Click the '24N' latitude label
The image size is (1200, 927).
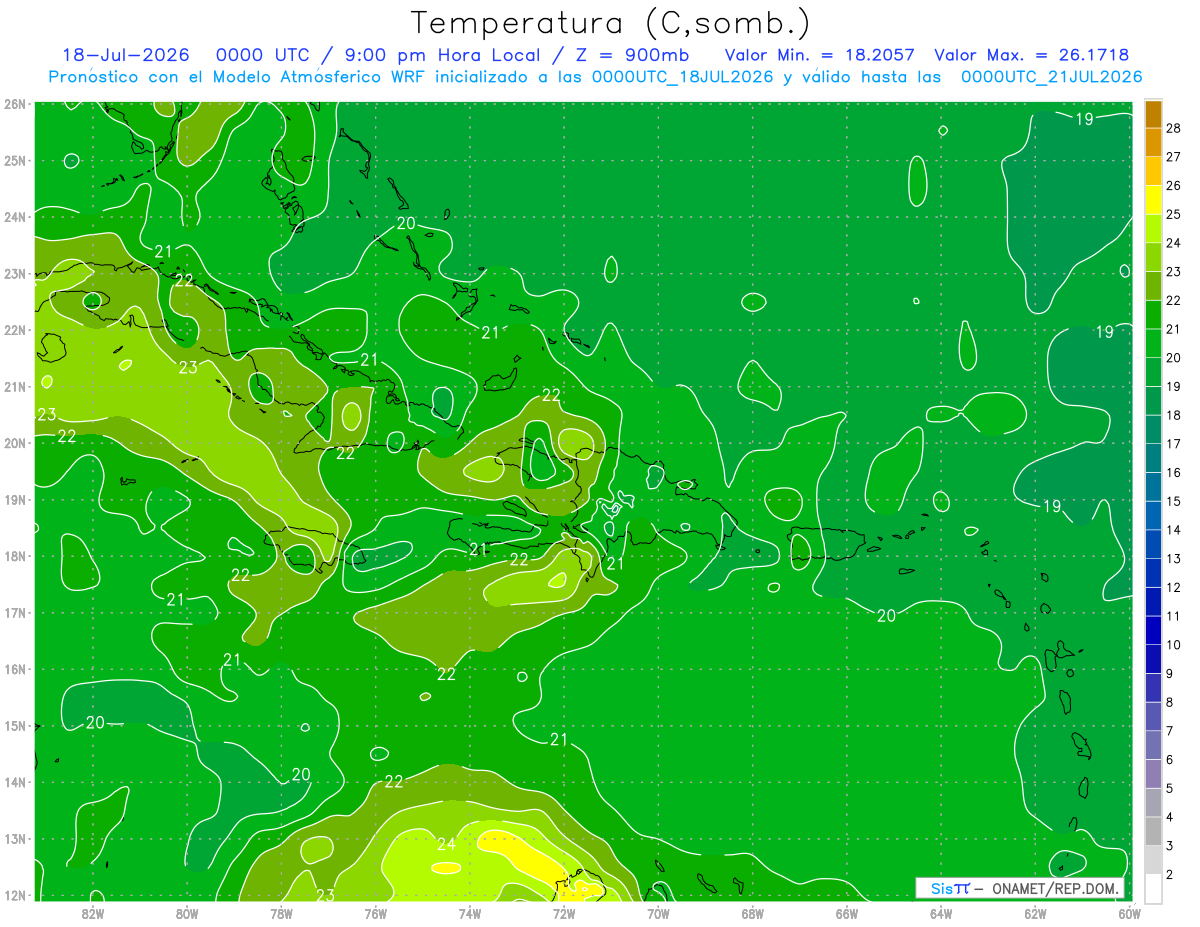(x=15, y=216)
